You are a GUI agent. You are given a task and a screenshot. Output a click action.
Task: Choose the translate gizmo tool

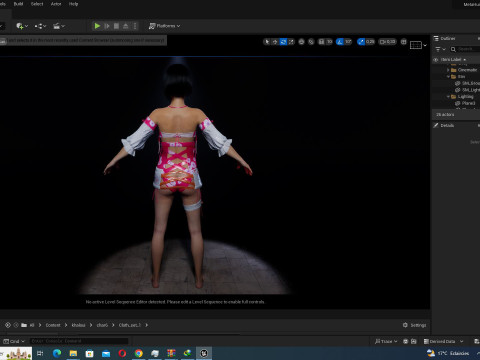[x=275, y=42]
